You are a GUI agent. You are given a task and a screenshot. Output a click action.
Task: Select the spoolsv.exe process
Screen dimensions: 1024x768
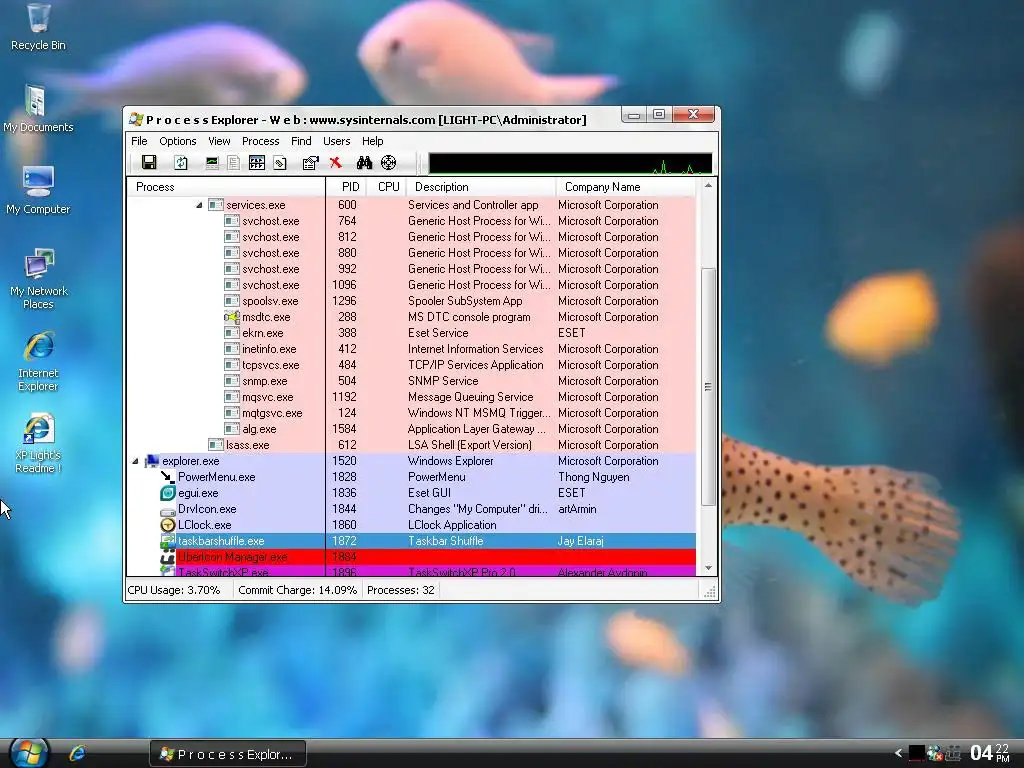click(411, 301)
